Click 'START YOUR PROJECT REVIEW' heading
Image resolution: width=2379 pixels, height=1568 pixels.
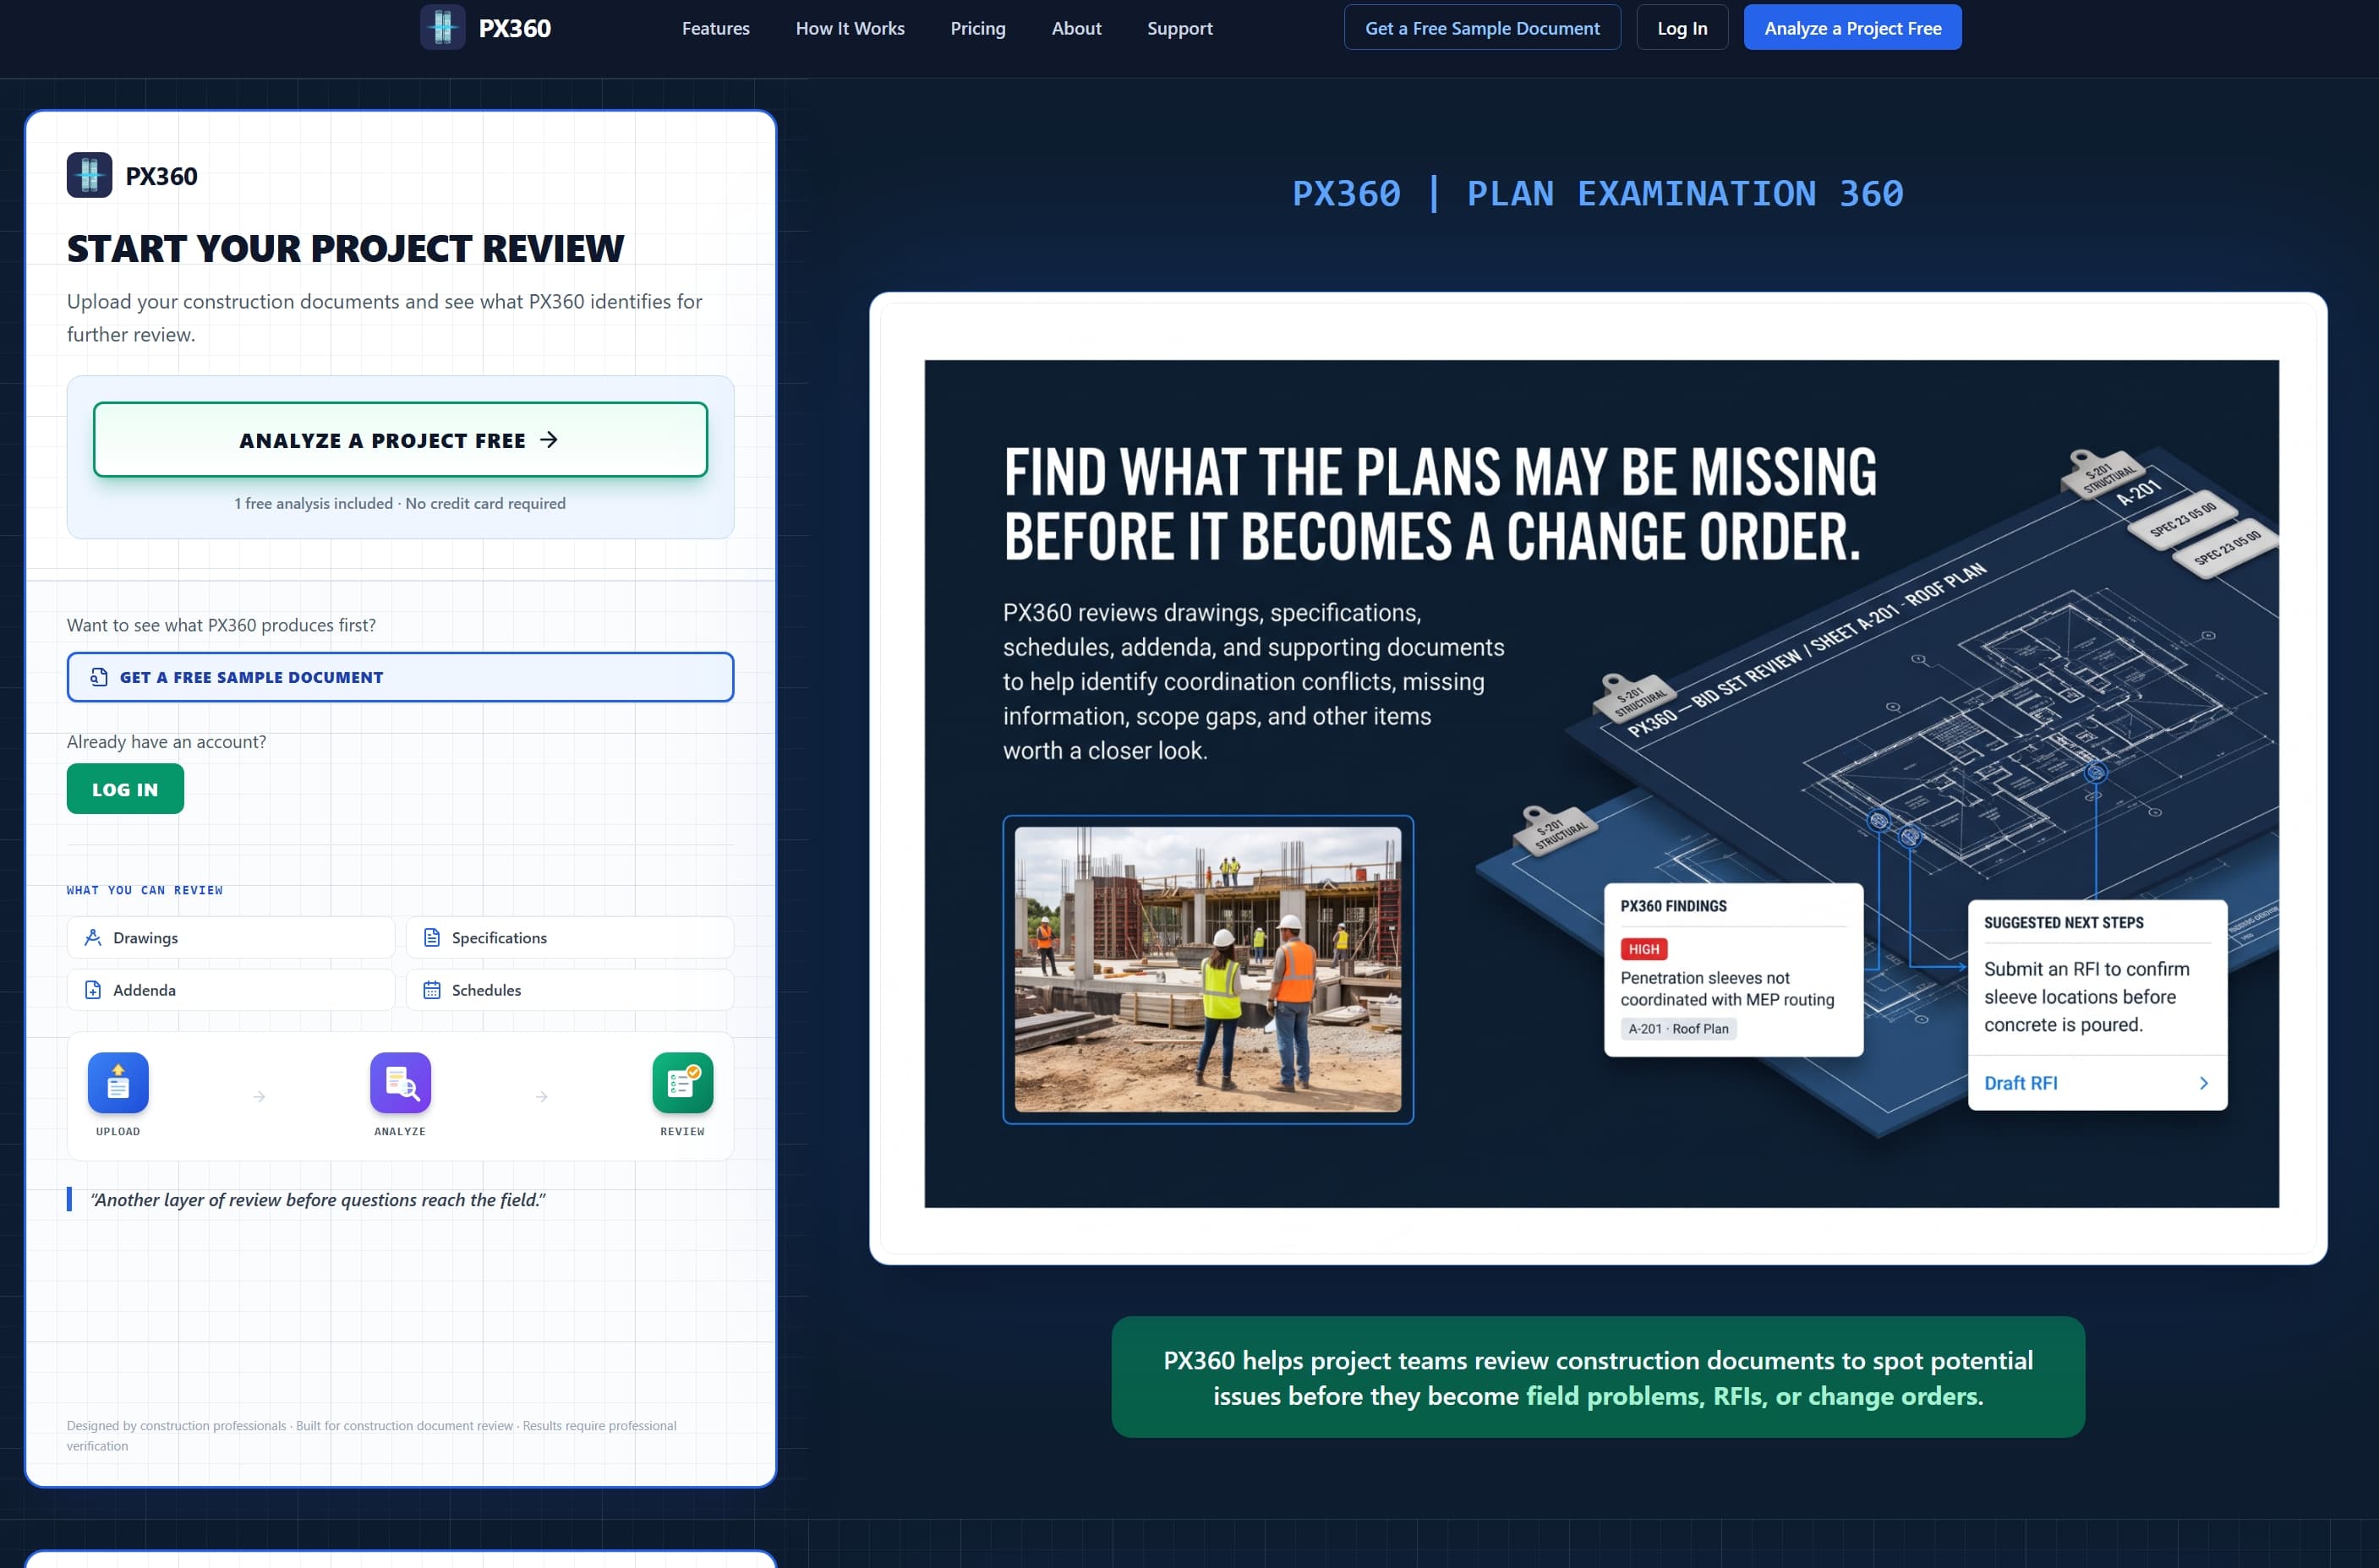pyautogui.click(x=345, y=248)
